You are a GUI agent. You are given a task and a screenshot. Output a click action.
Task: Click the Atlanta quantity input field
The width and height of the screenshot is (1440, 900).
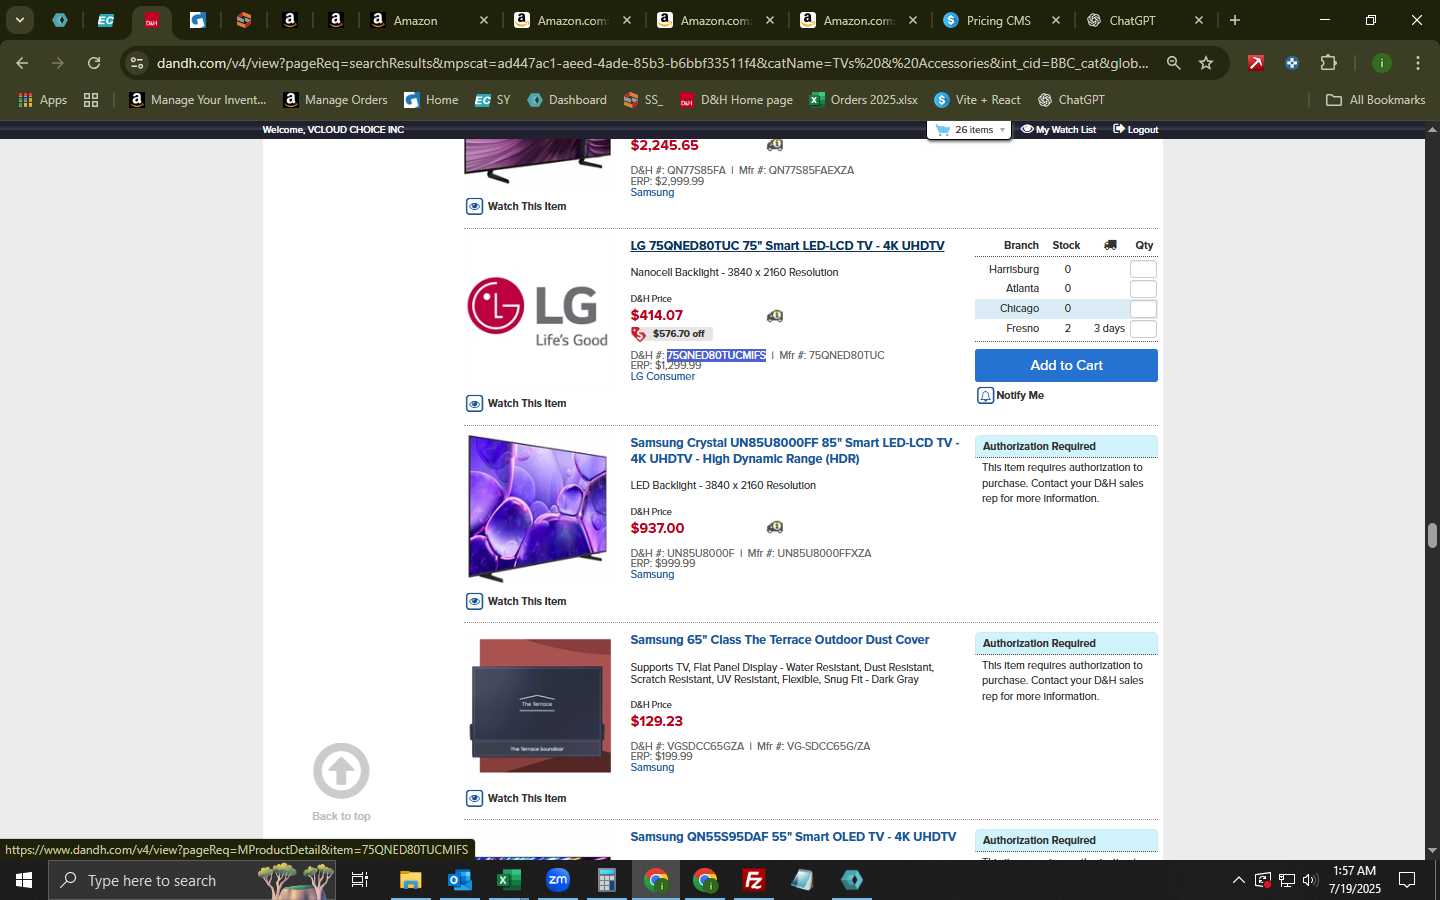pyautogui.click(x=1143, y=289)
